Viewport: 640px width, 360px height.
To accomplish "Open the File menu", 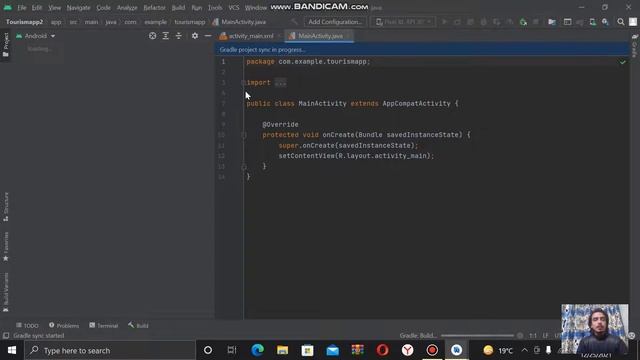I will pos(21,8).
